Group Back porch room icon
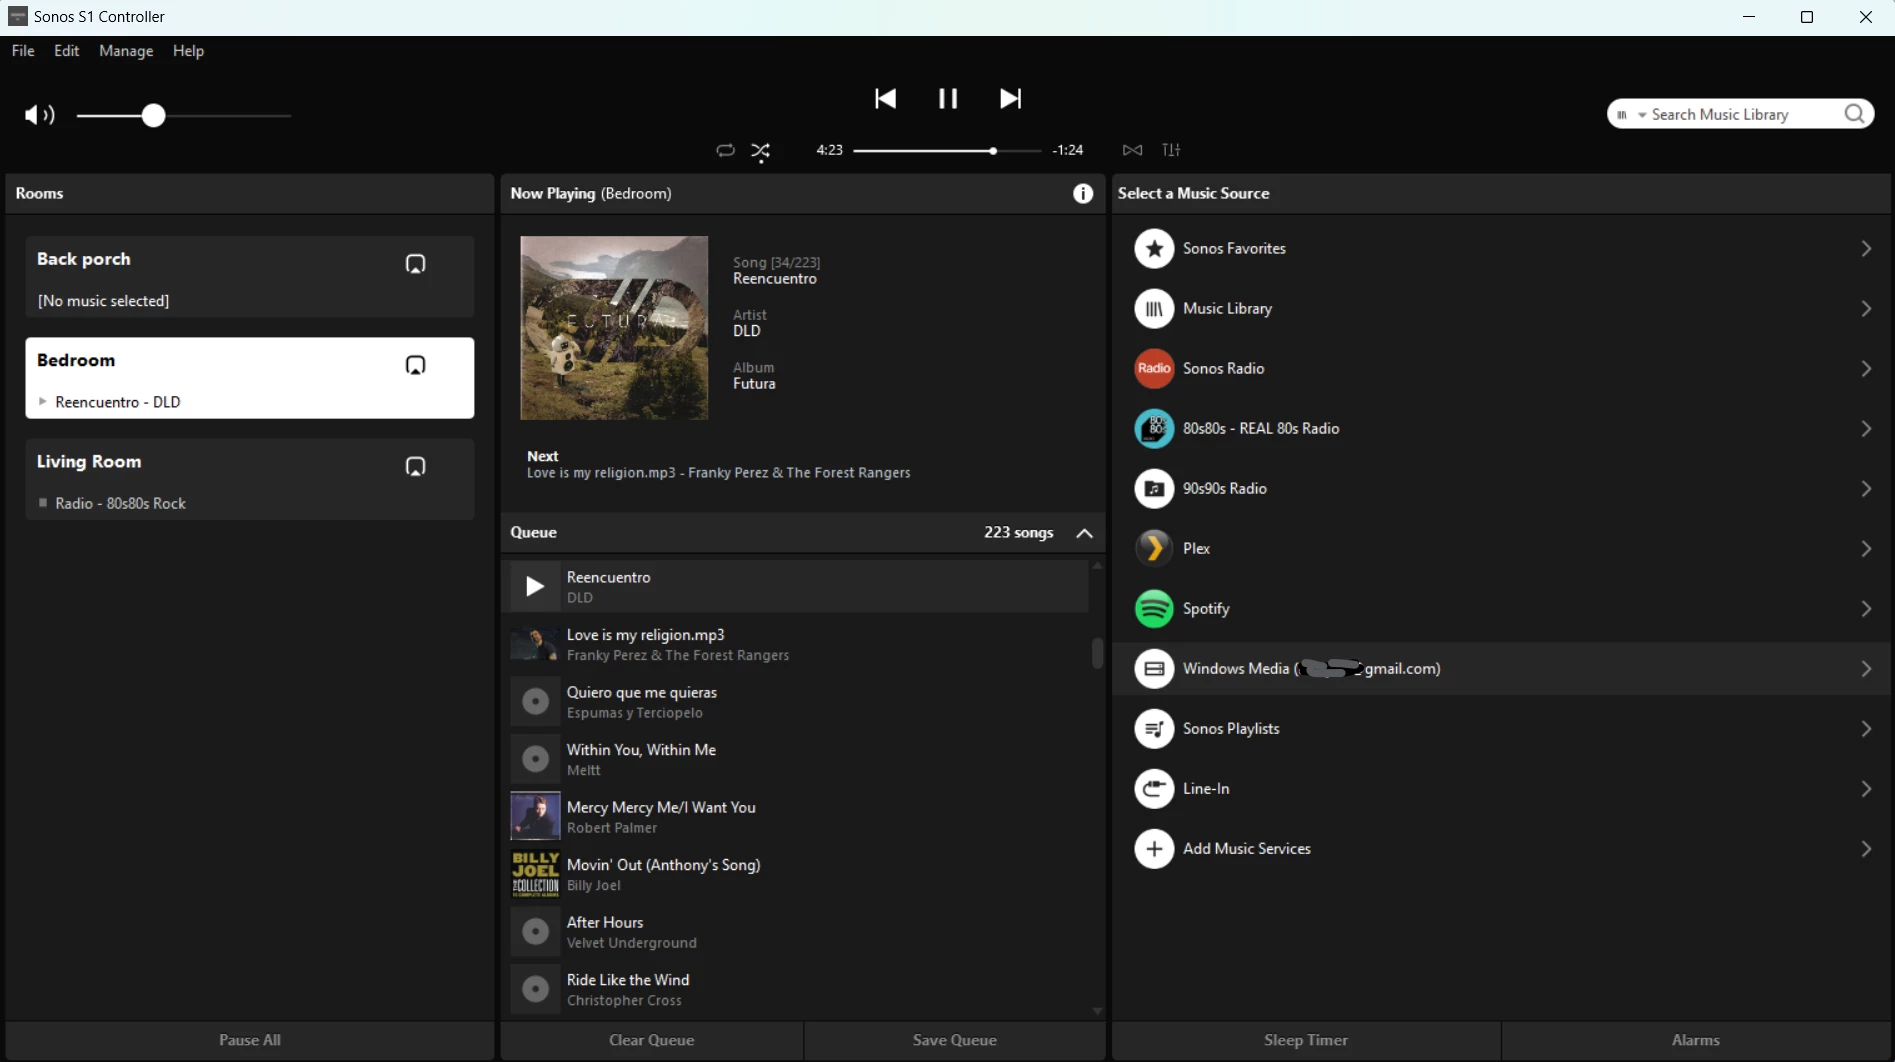This screenshot has width=1895, height=1062. pyautogui.click(x=415, y=264)
